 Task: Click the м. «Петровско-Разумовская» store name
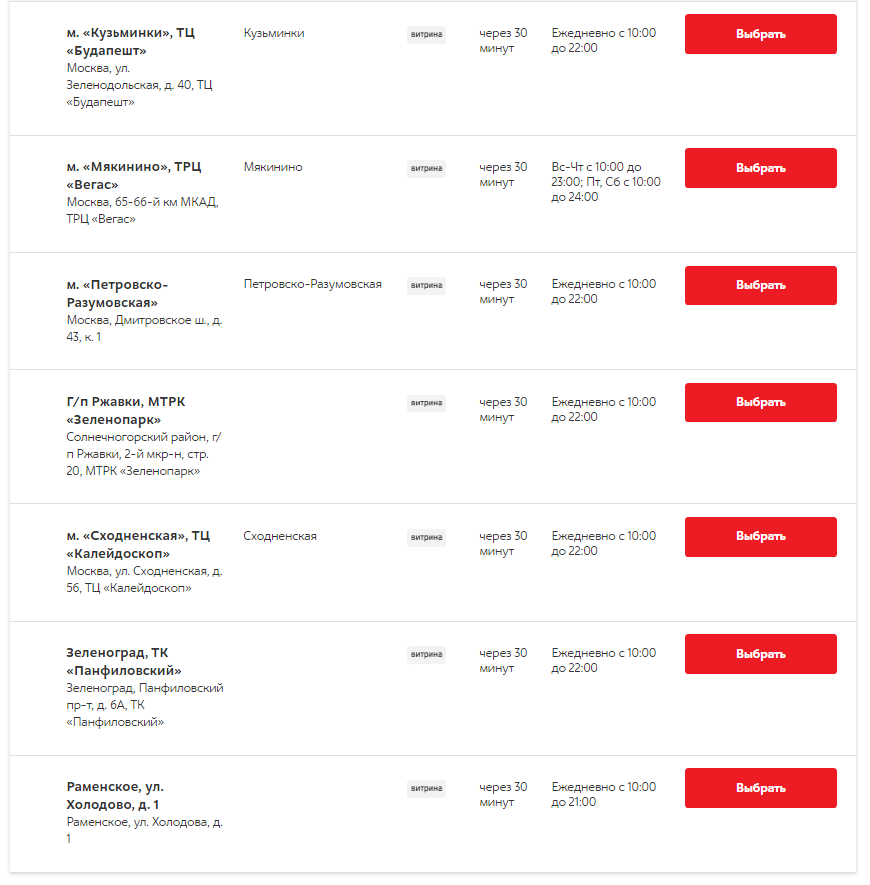[117, 293]
